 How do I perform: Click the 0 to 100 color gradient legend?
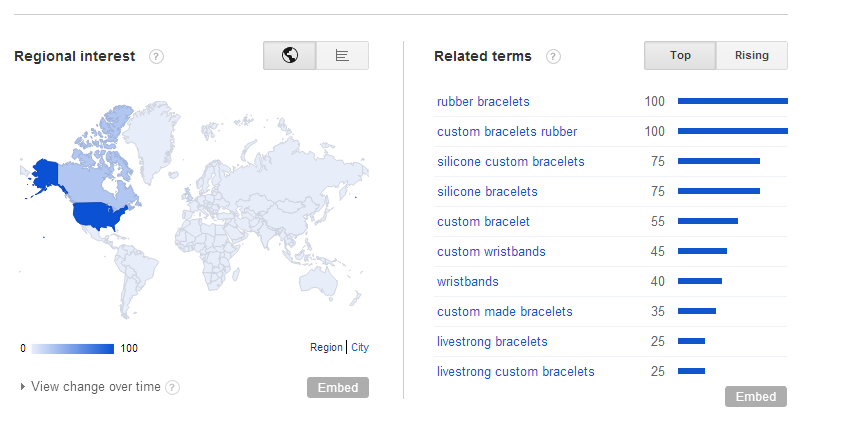(x=73, y=349)
